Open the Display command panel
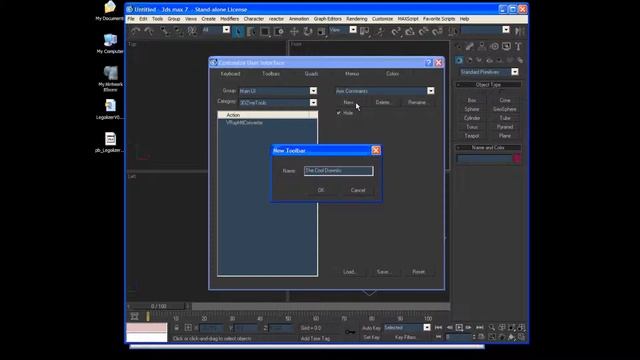The image size is (640, 360). (507, 47)
